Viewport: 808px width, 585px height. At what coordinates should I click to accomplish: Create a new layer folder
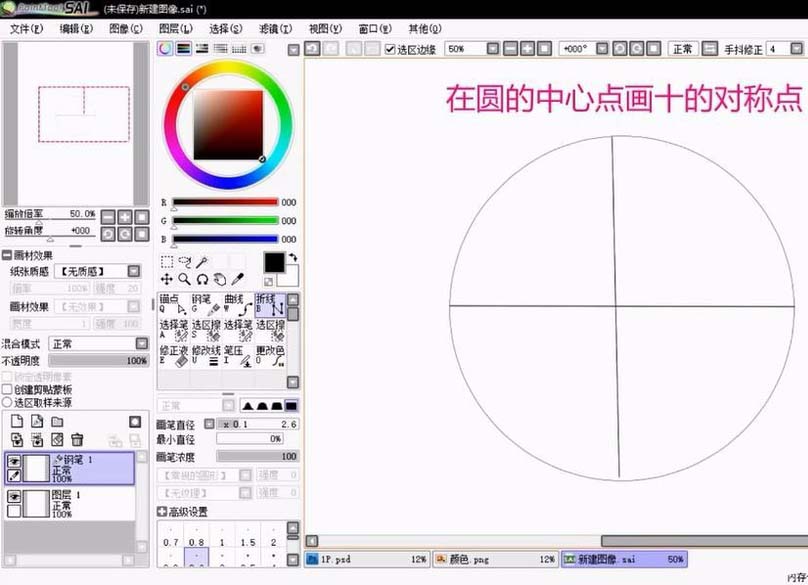pyautogui.click(x=57, y=421)
